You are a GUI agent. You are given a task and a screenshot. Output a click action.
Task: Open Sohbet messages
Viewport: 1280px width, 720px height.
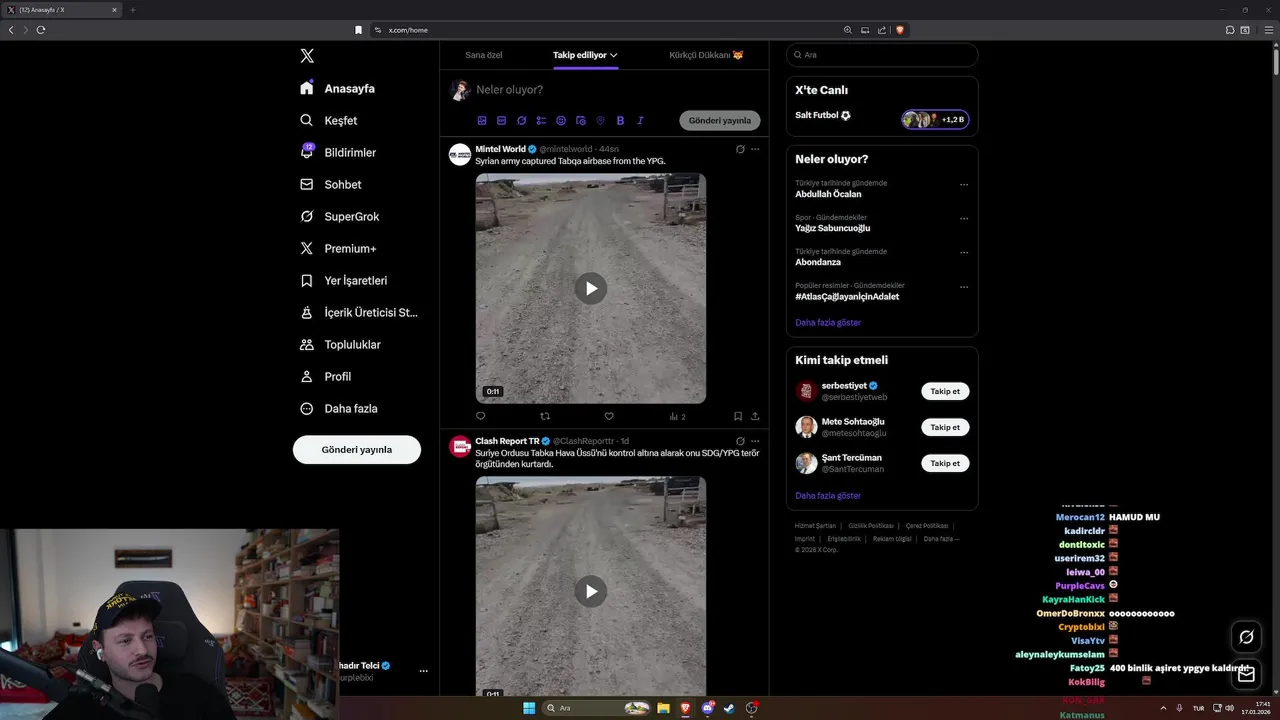(x=331, y=184)
